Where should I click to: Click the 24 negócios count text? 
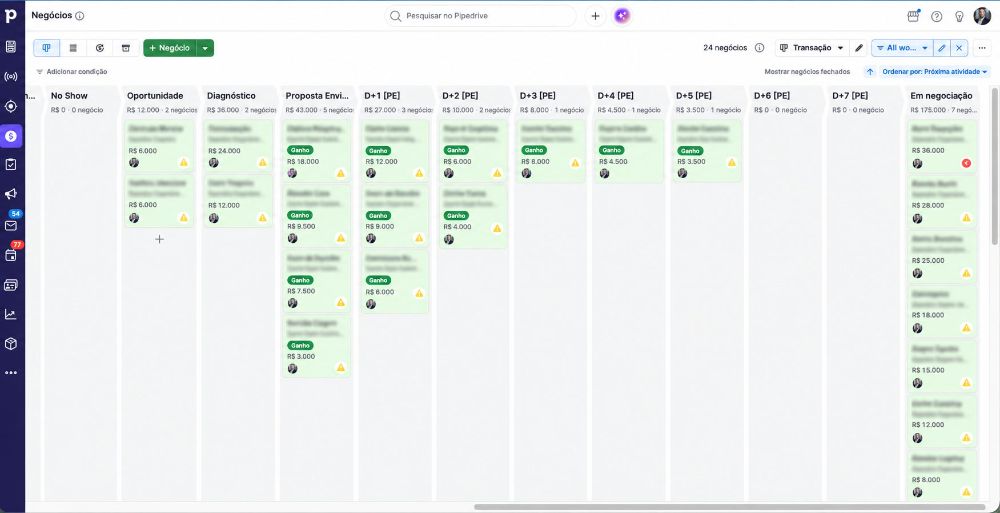(725, 48)
